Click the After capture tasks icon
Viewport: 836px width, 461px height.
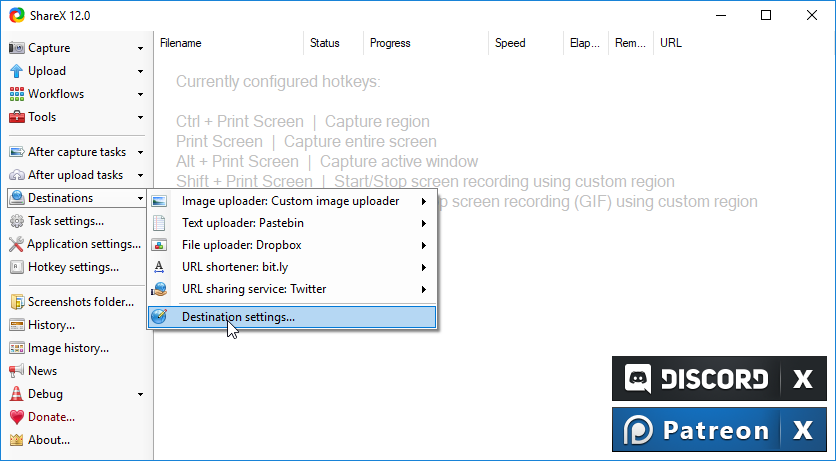(17, 152)
